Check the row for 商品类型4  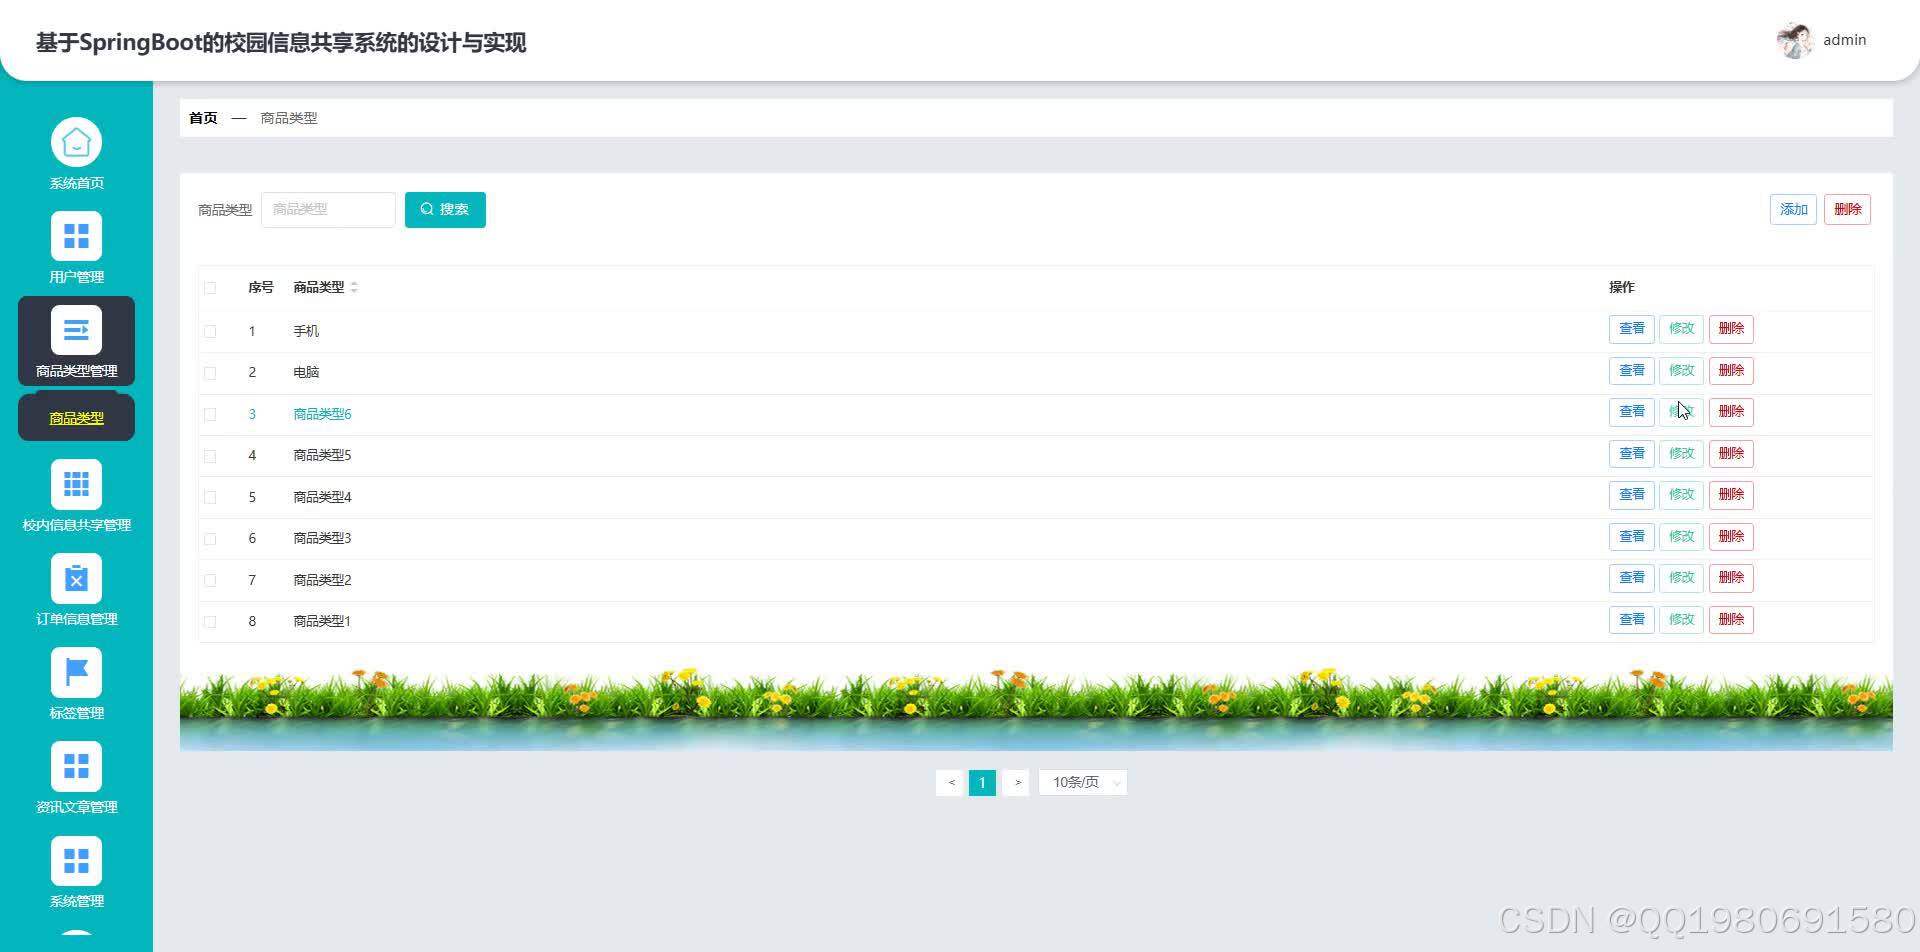click(210, 497)
